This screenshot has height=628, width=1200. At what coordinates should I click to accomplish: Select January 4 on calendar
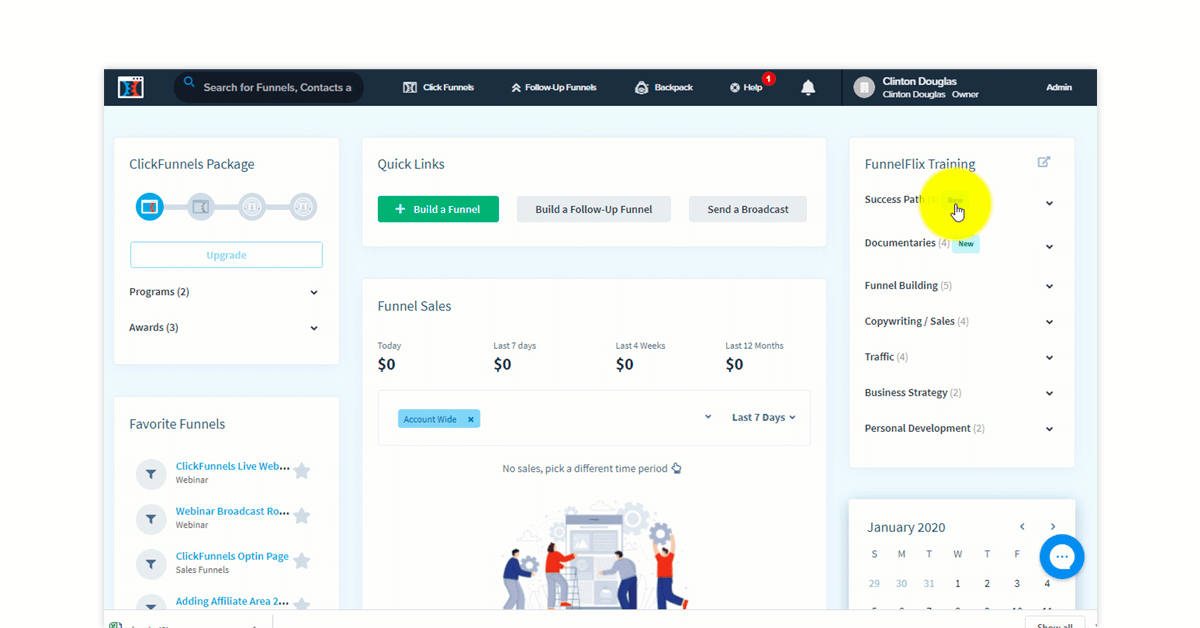pos(1047,583)
